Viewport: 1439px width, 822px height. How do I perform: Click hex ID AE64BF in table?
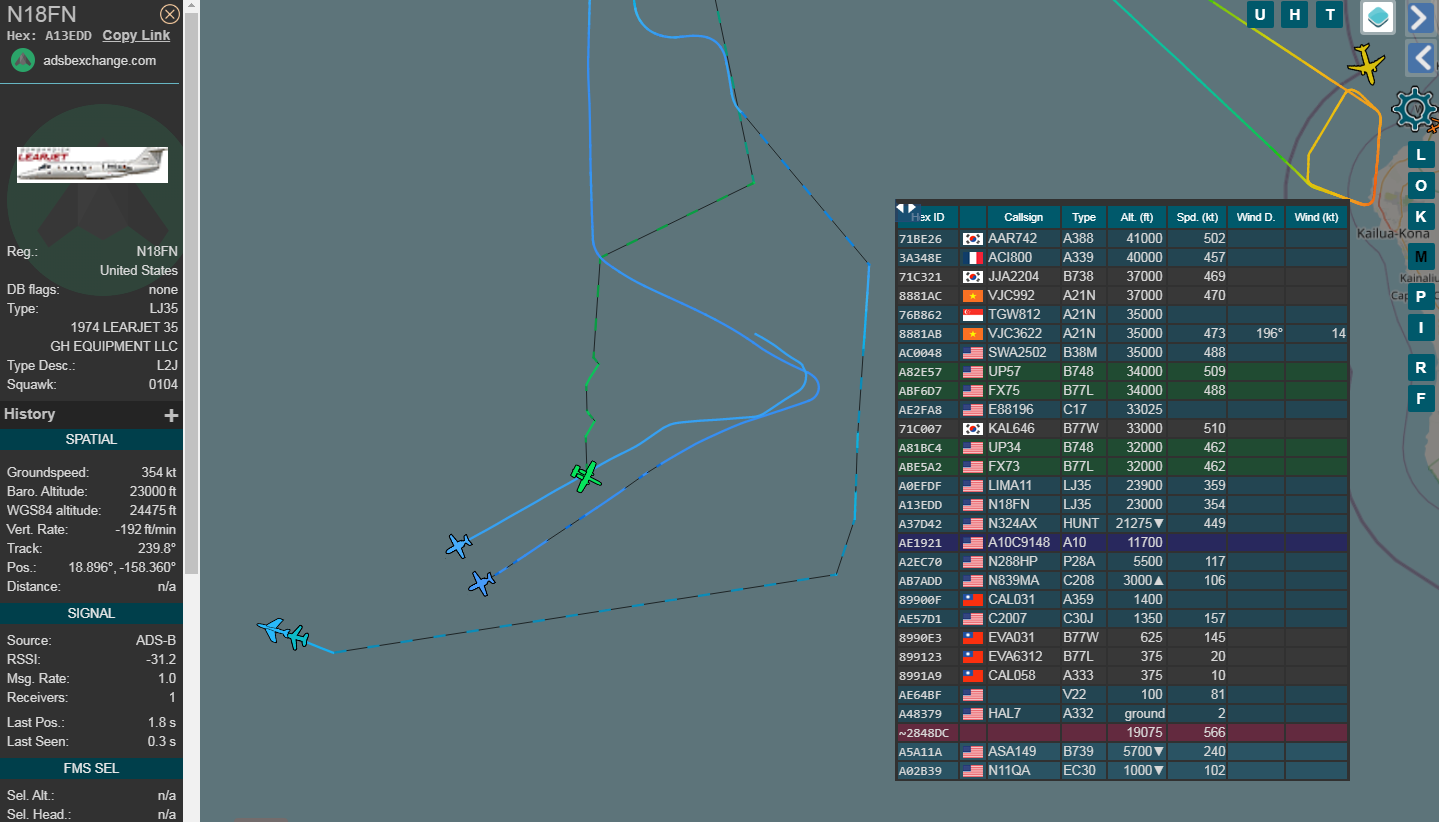[920, 695]
